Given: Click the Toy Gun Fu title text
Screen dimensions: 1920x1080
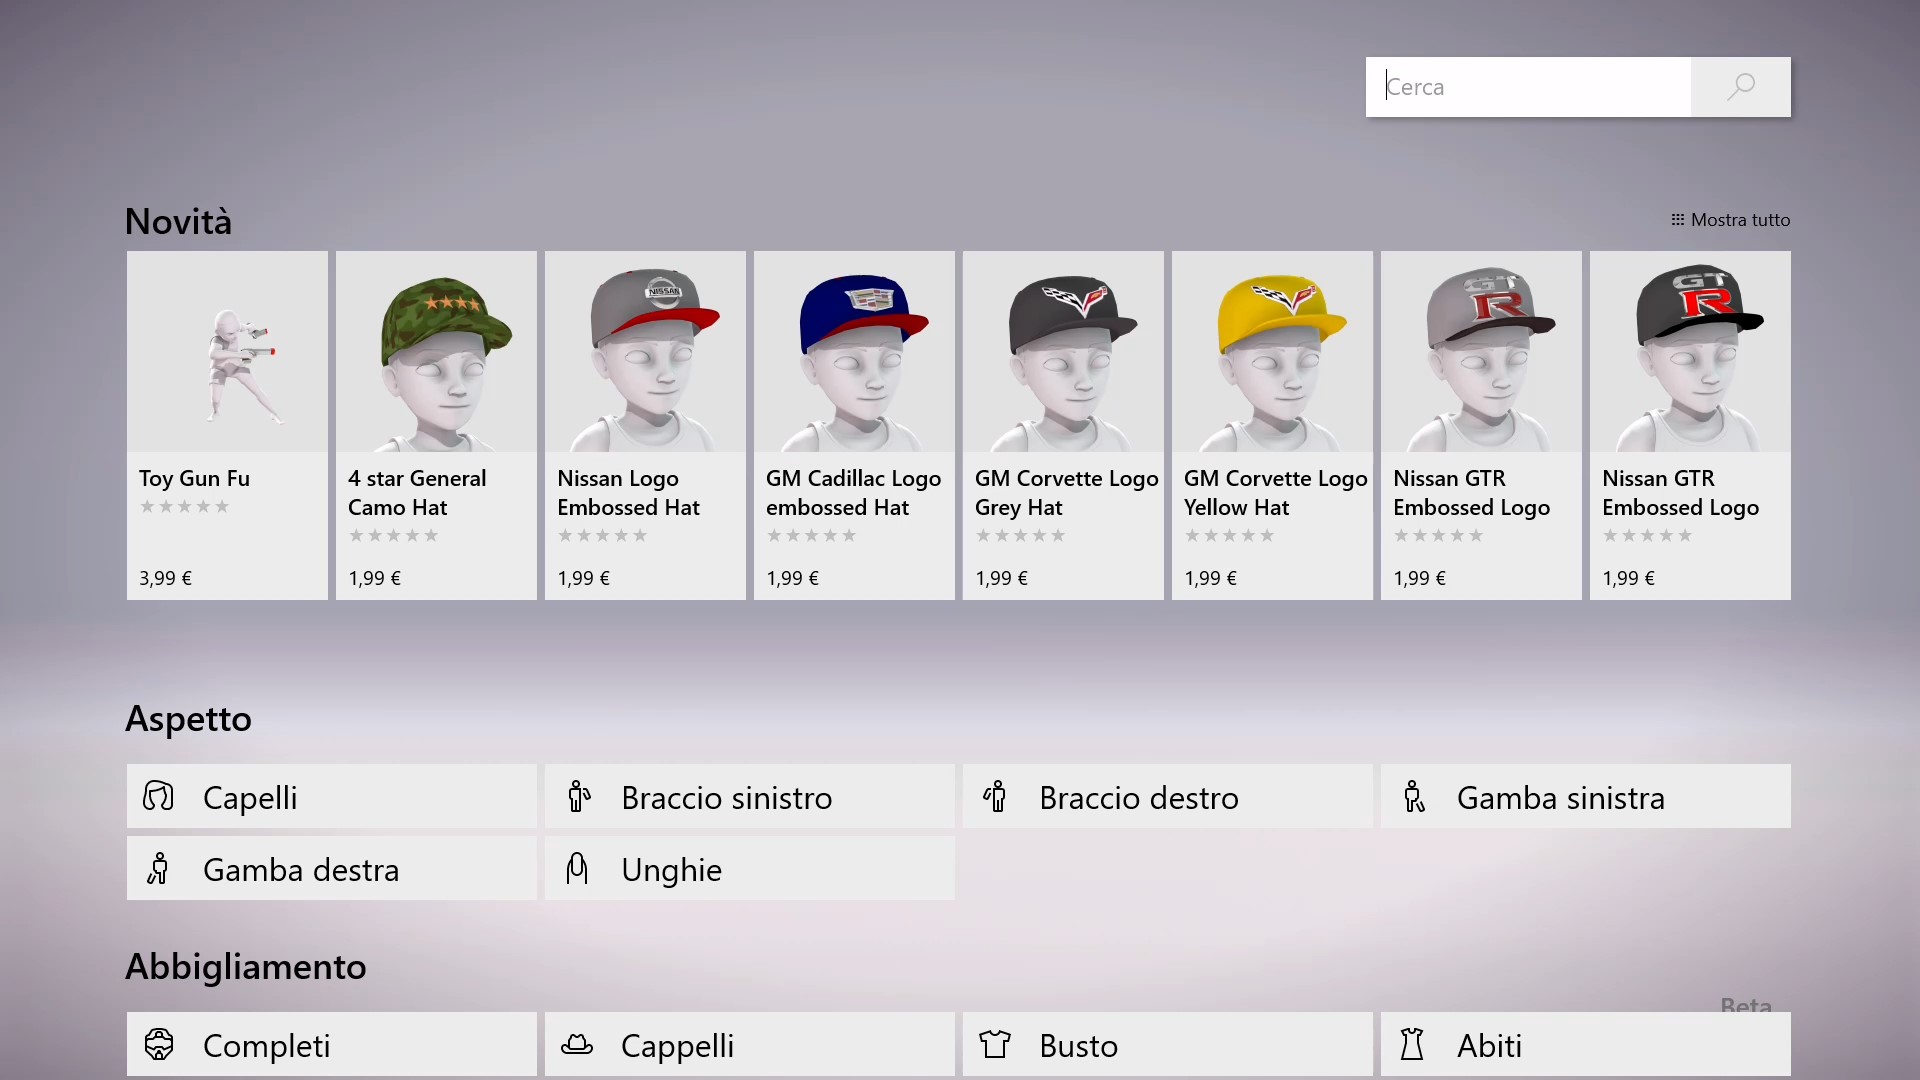Looking at the screenshot, I should click(x=194, y=479).
